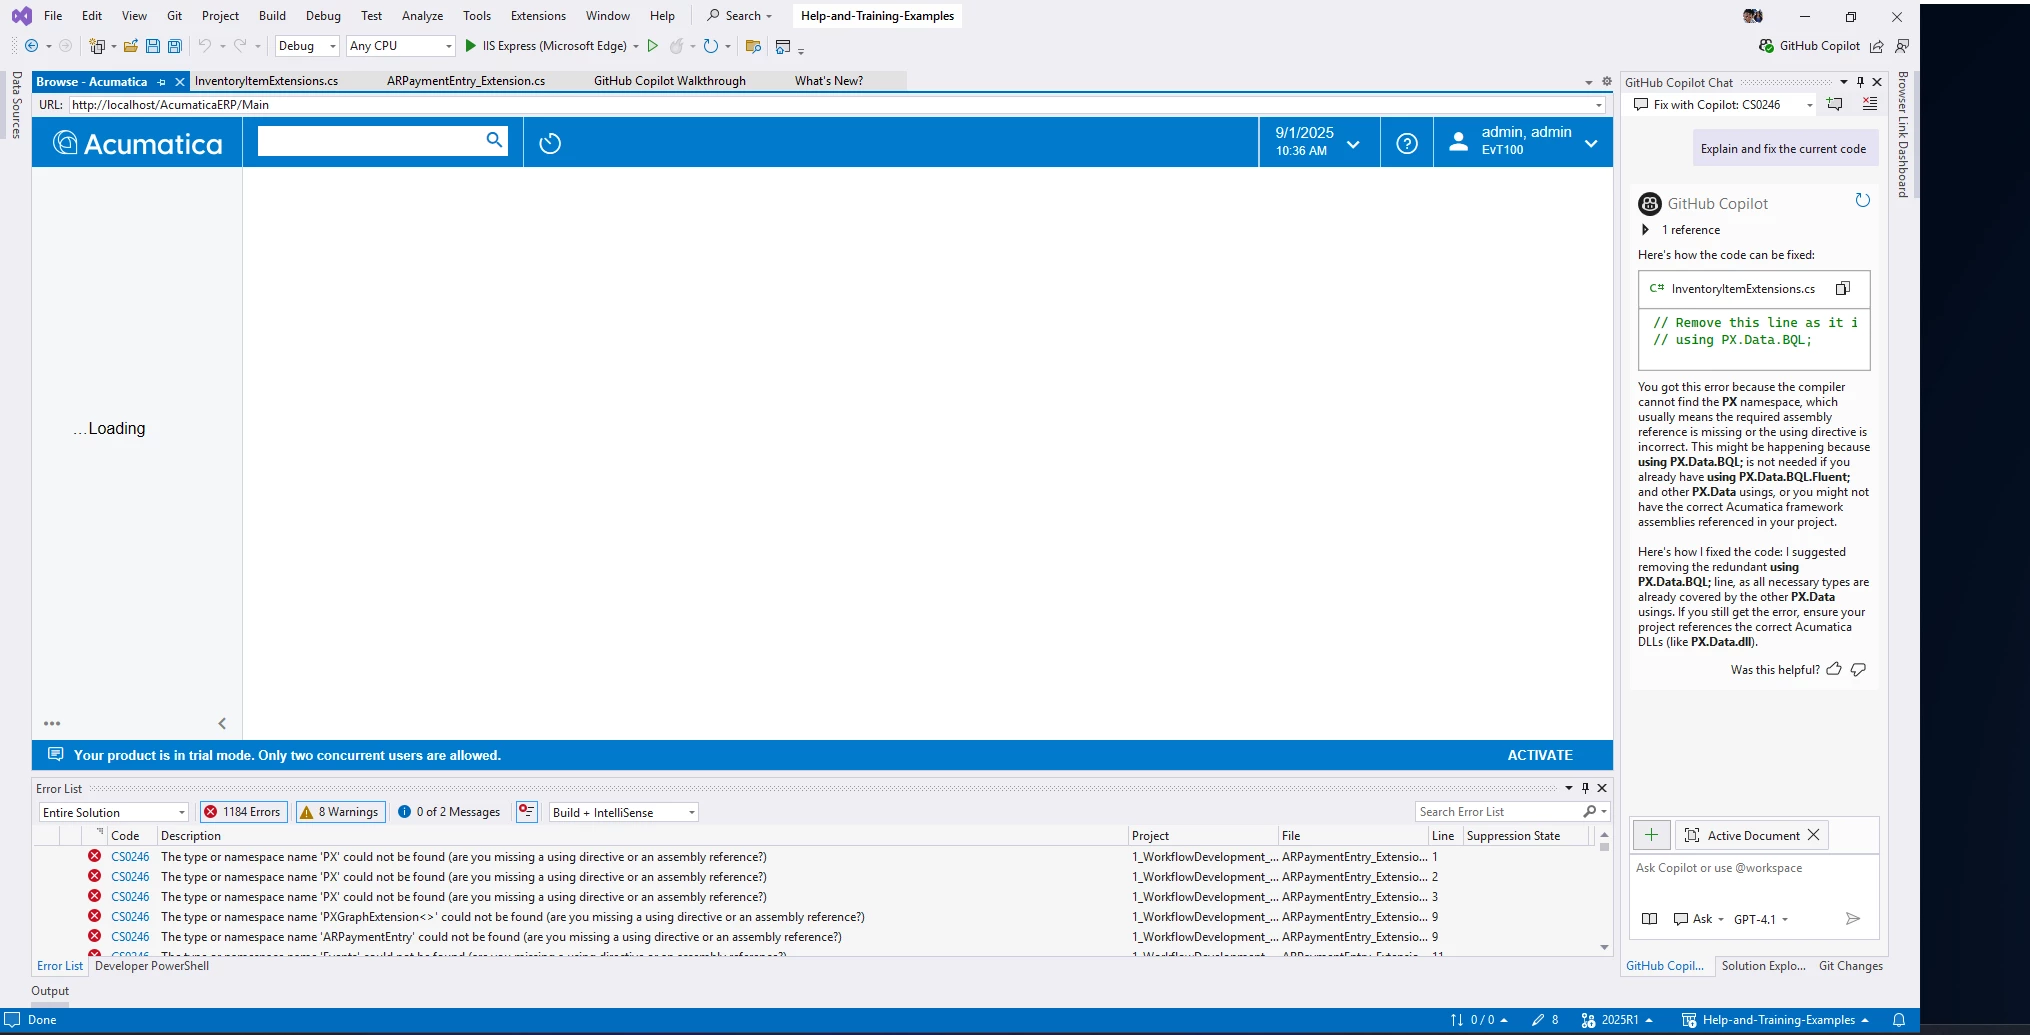Click the Find in Files toolbar icon
Viewport: 2030px width, 1035px height.
[754, 46]
